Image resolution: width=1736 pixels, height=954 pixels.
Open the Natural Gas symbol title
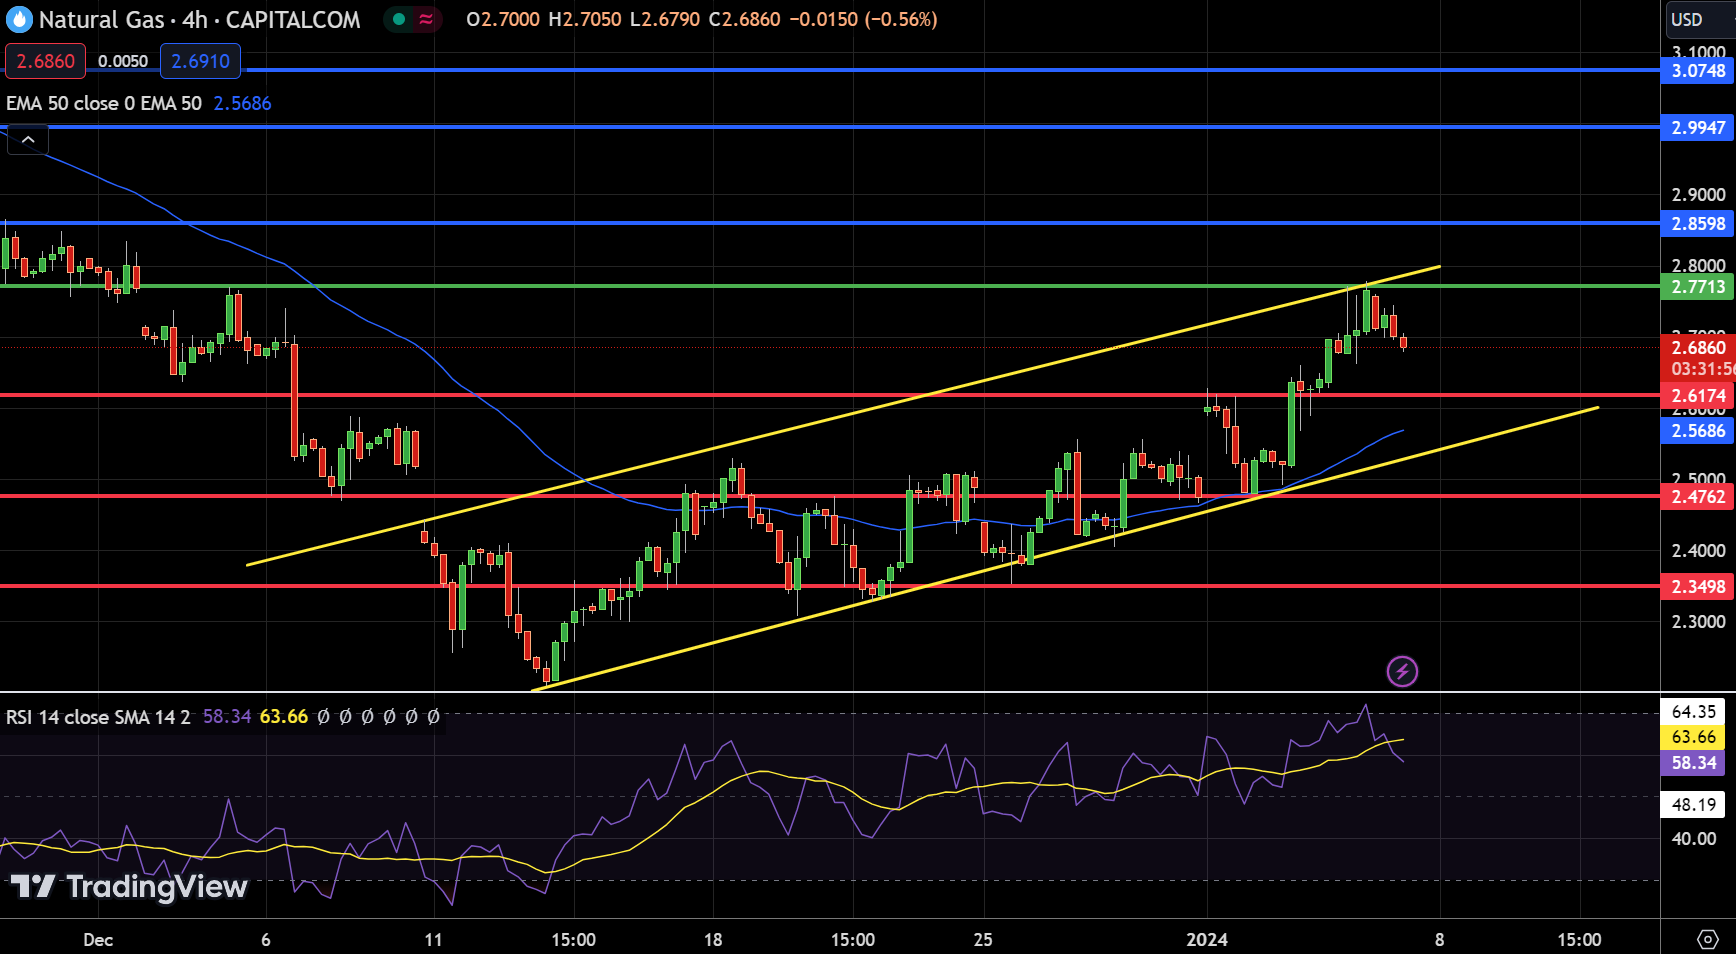tap(200, 19)
